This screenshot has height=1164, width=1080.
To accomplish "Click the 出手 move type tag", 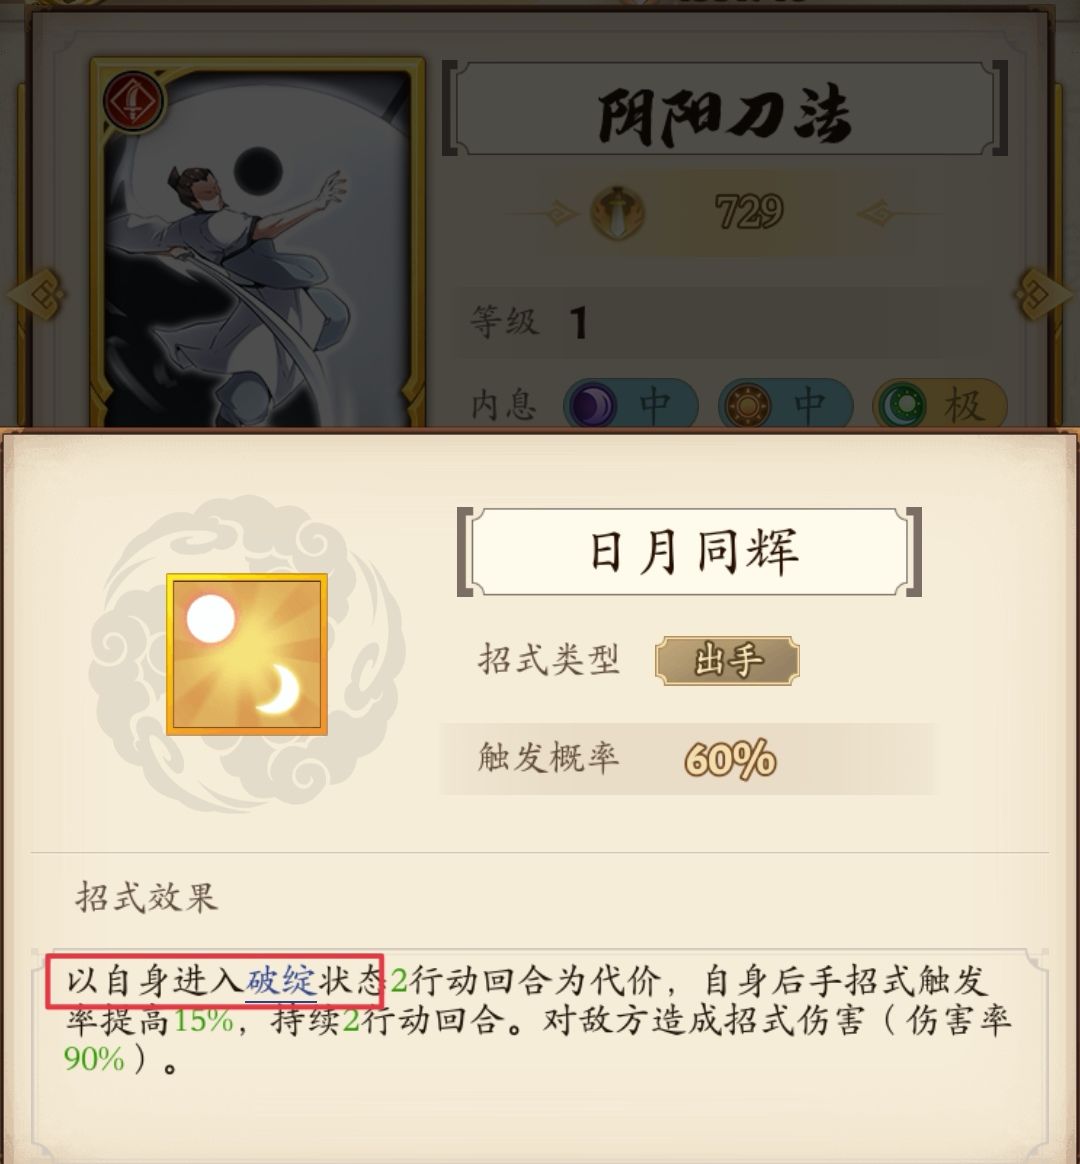I will click(727, 660).
